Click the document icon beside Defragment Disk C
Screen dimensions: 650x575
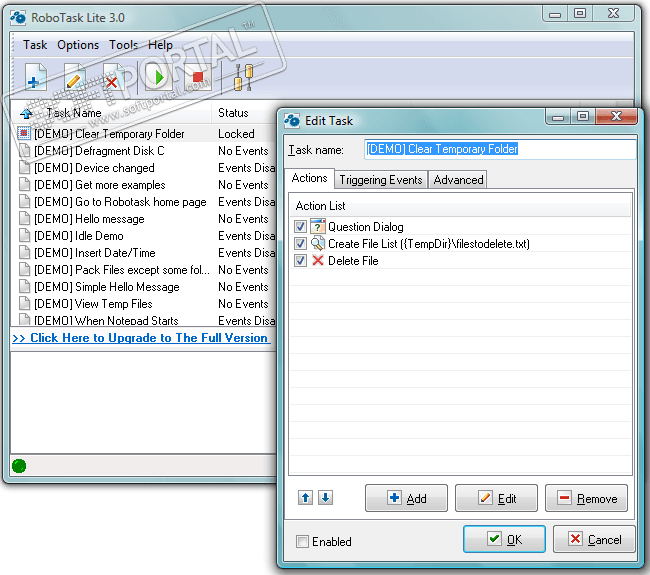coord(25,150)
